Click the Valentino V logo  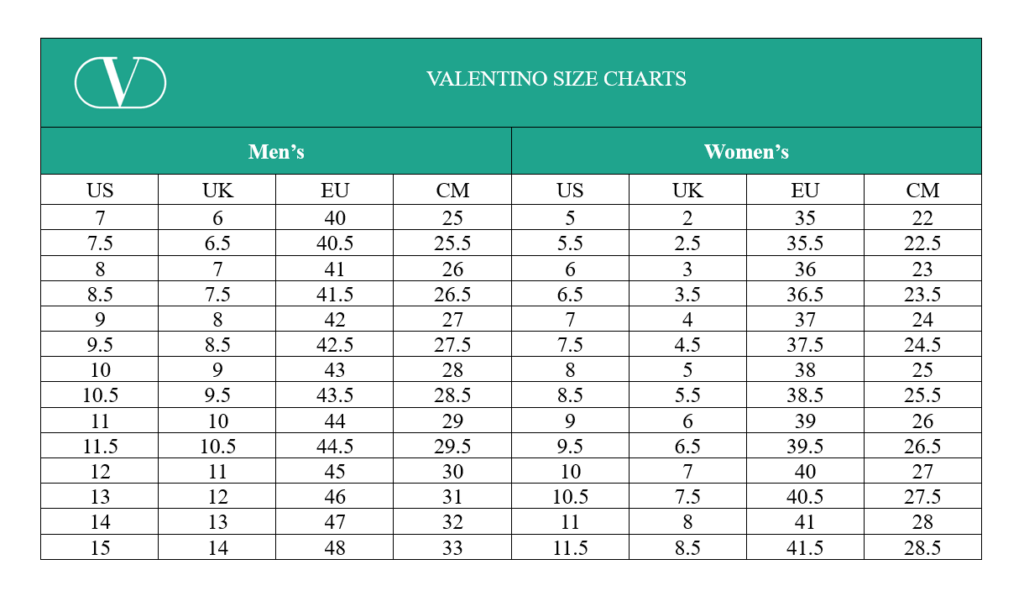click(x=120, y=82)
